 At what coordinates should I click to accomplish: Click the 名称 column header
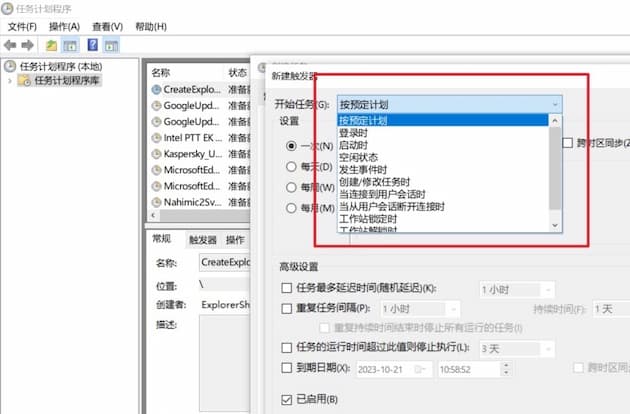pyautogui.click(x=162, y=72)
